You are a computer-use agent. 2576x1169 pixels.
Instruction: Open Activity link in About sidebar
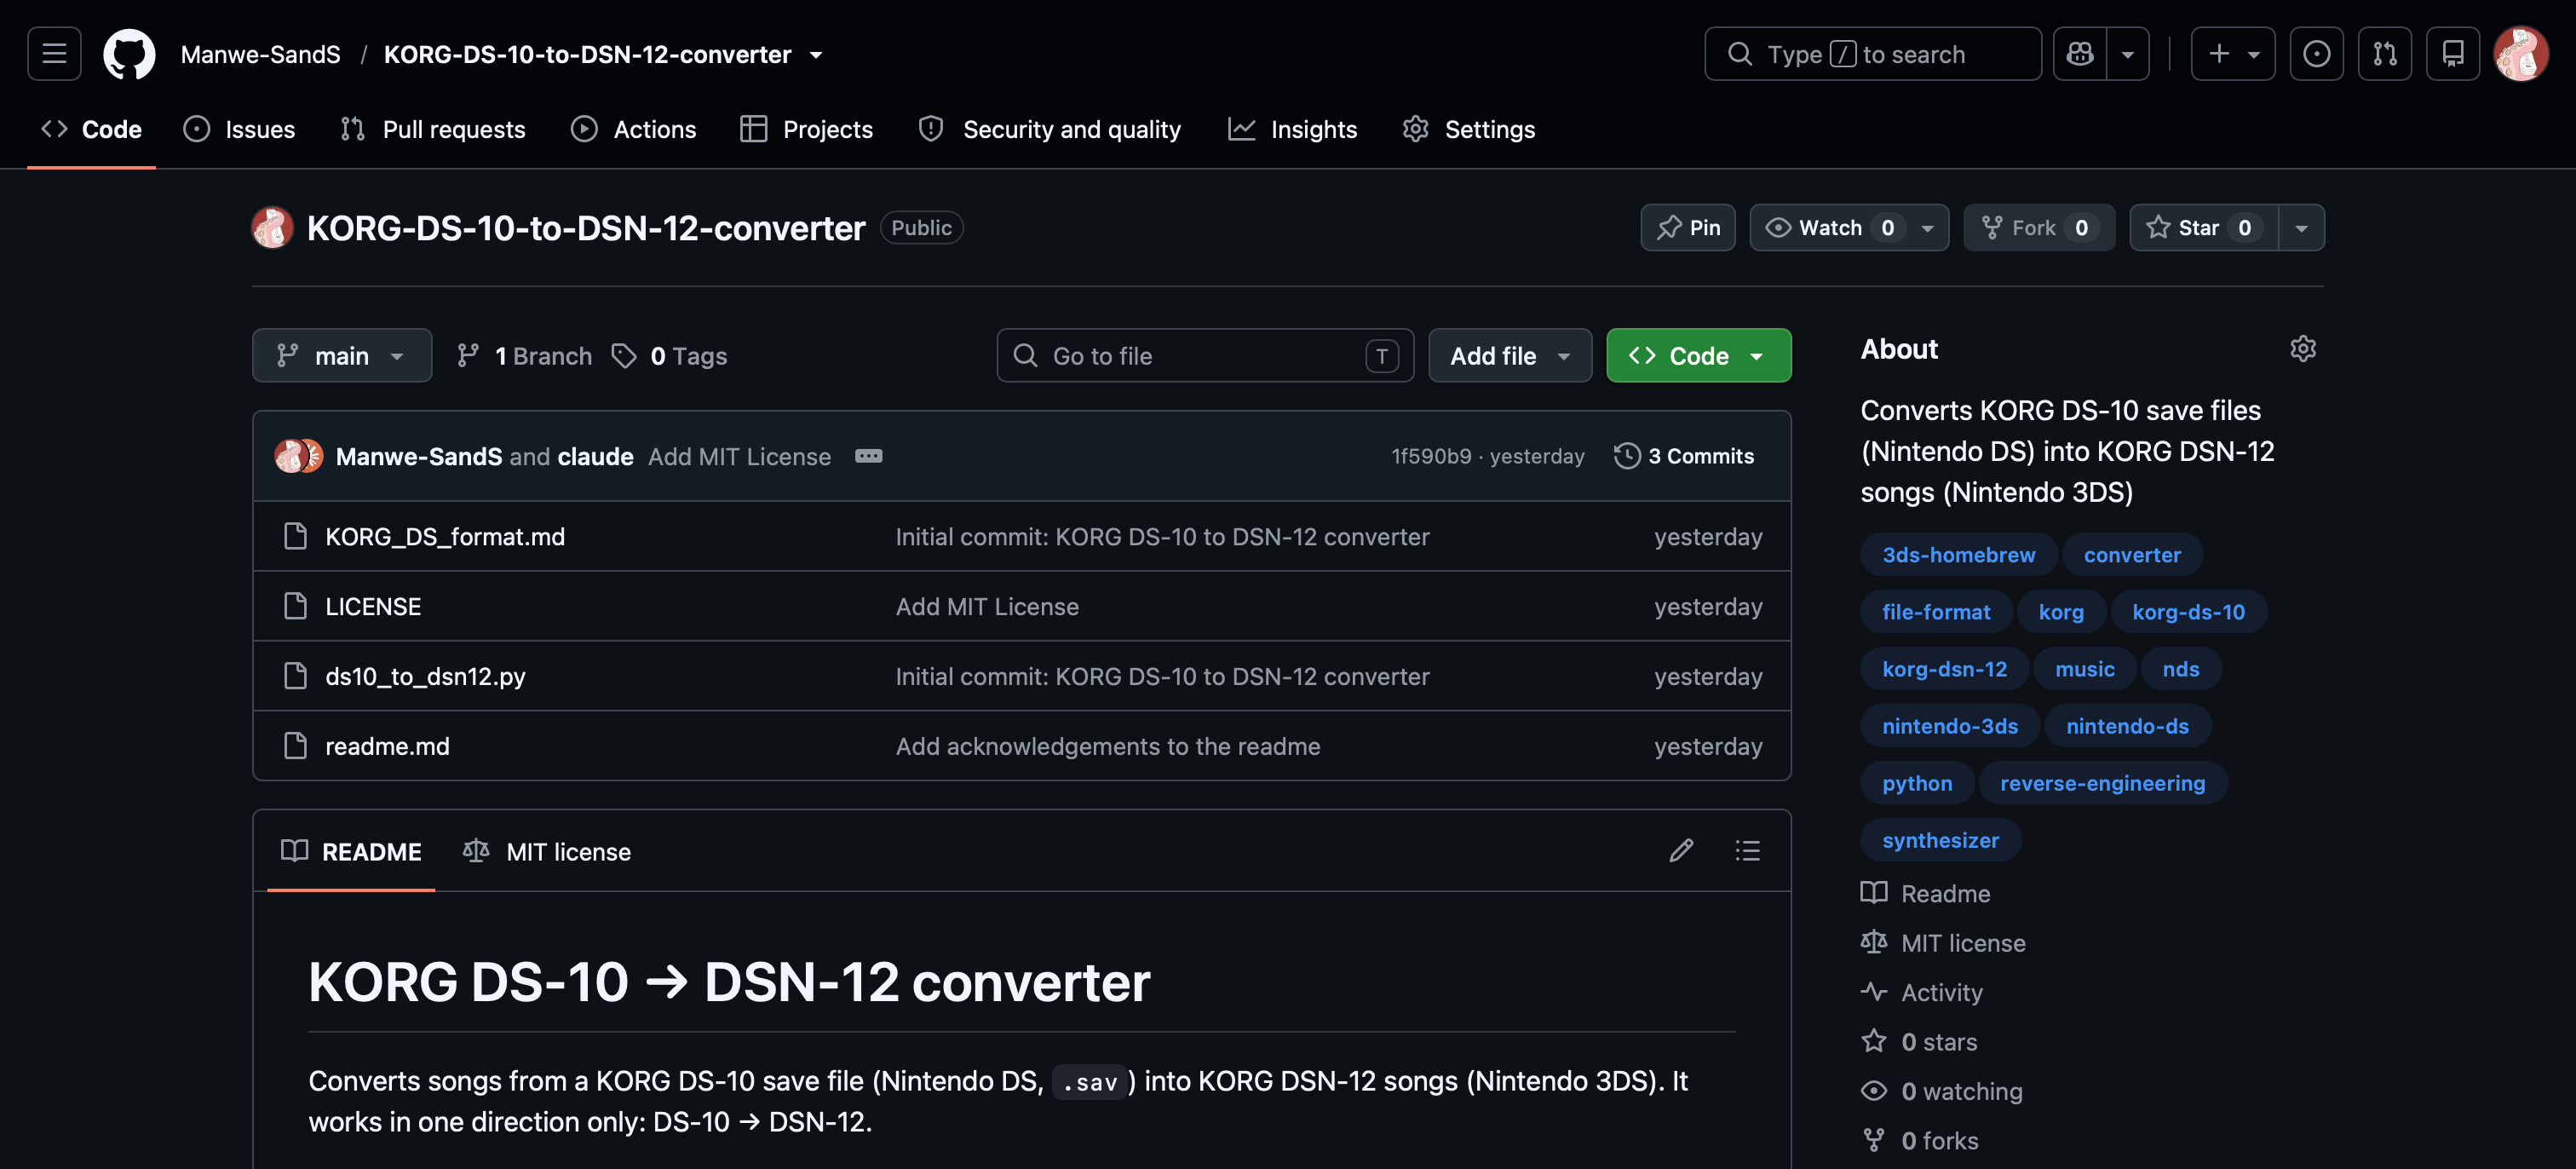pyautogui.click(x=1922, y=992)
